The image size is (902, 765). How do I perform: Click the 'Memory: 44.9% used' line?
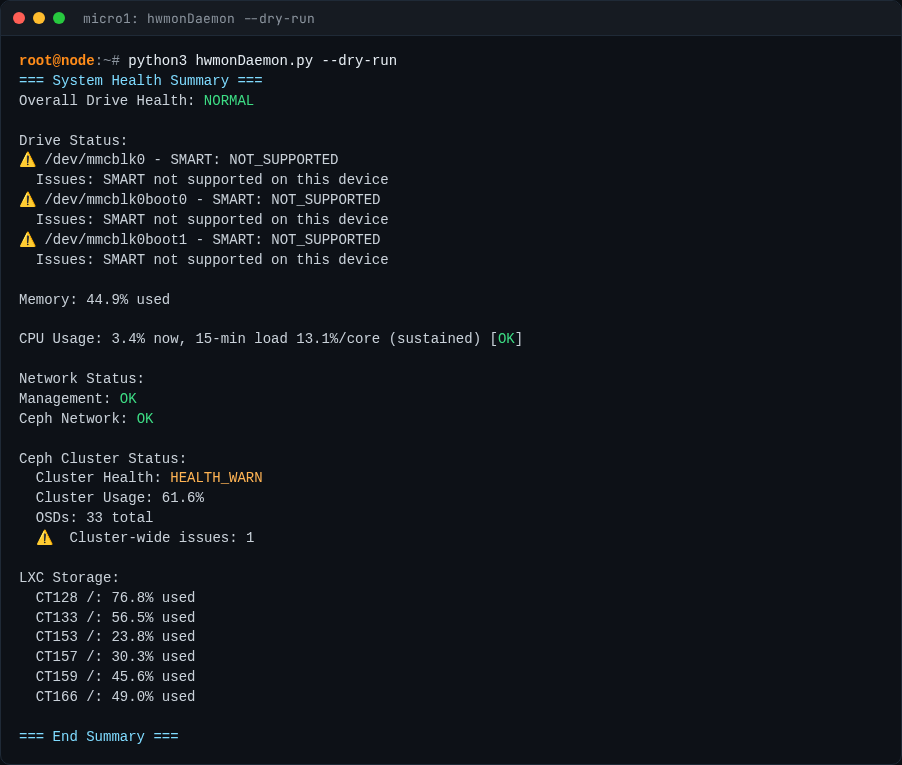click(x=94, y=300)
